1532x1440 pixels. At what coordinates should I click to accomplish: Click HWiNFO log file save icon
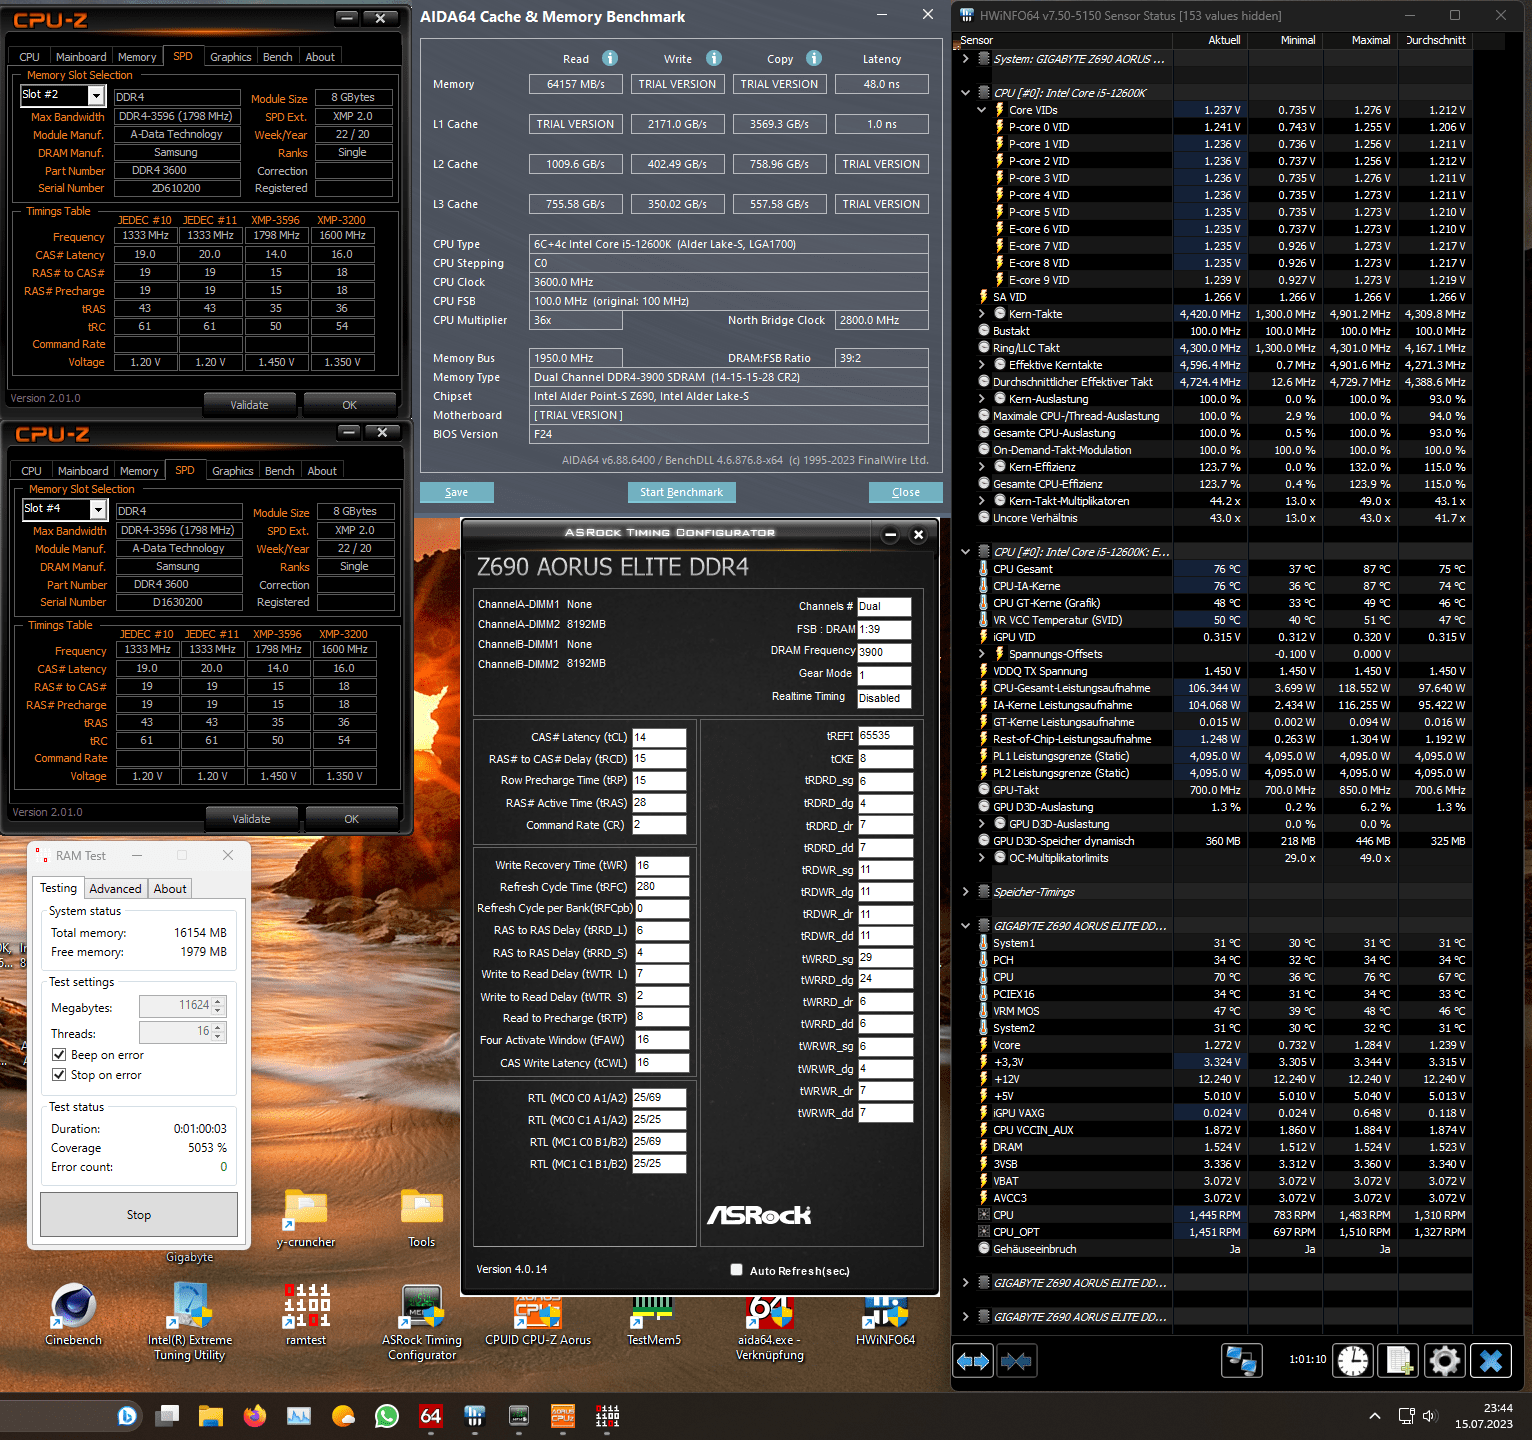tap(1399, 1361)
